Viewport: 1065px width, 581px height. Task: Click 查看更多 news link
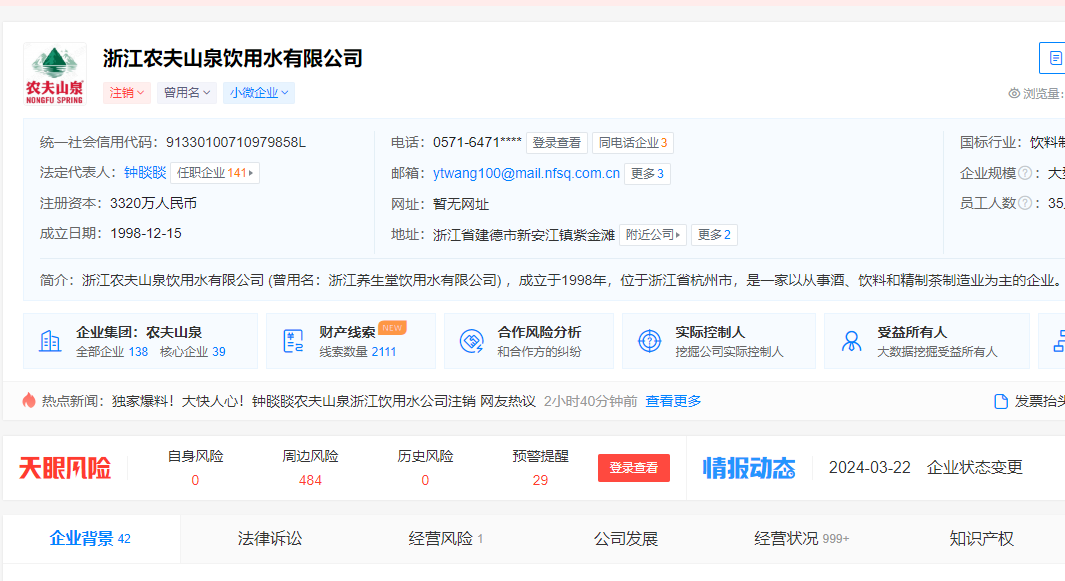click(673, 401)
